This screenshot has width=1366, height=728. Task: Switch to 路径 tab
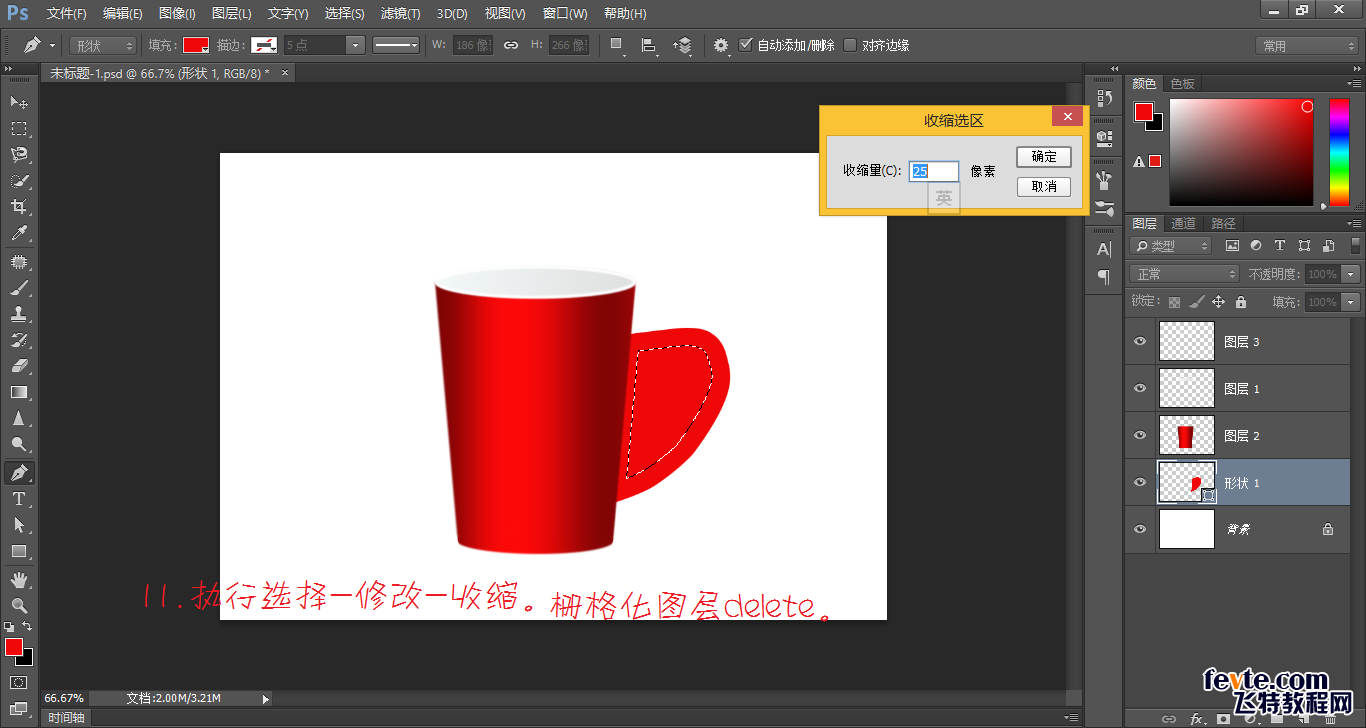click(x=1223, y=223)
